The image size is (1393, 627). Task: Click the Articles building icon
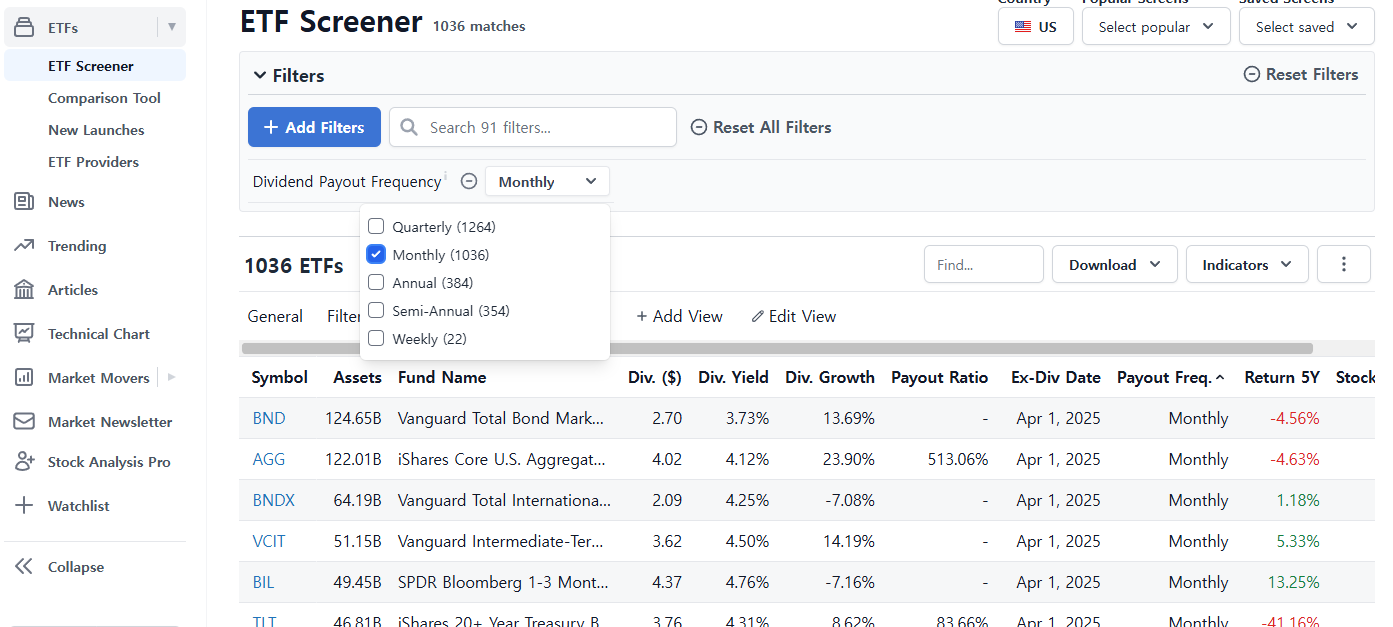pyautogui.click(x=24, y=290)
